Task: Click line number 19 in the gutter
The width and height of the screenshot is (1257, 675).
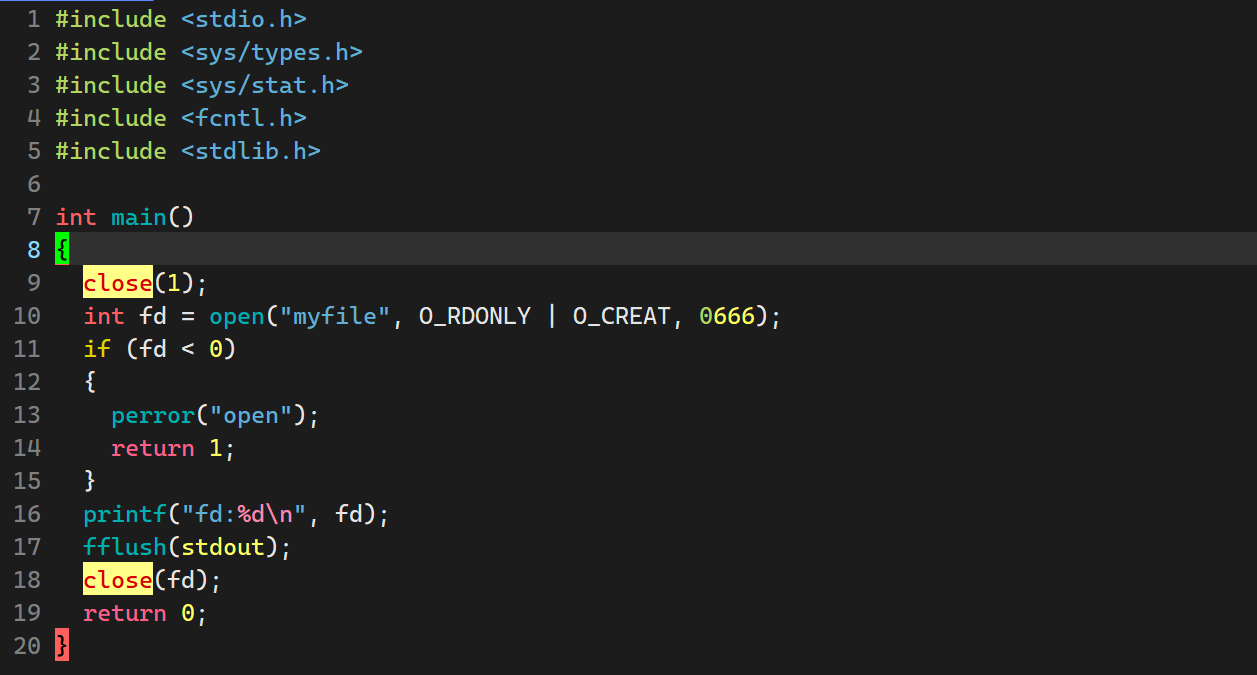Action: click(28, 613)
